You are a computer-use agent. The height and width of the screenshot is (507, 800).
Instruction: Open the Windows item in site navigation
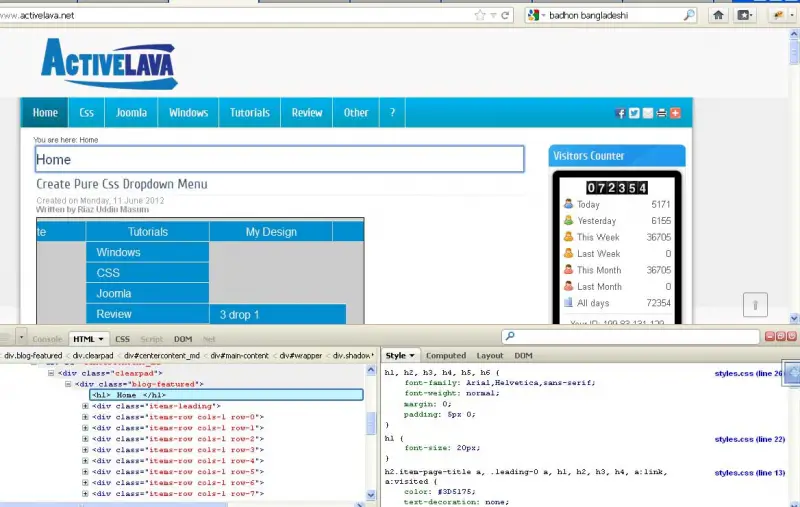[188, 113]
